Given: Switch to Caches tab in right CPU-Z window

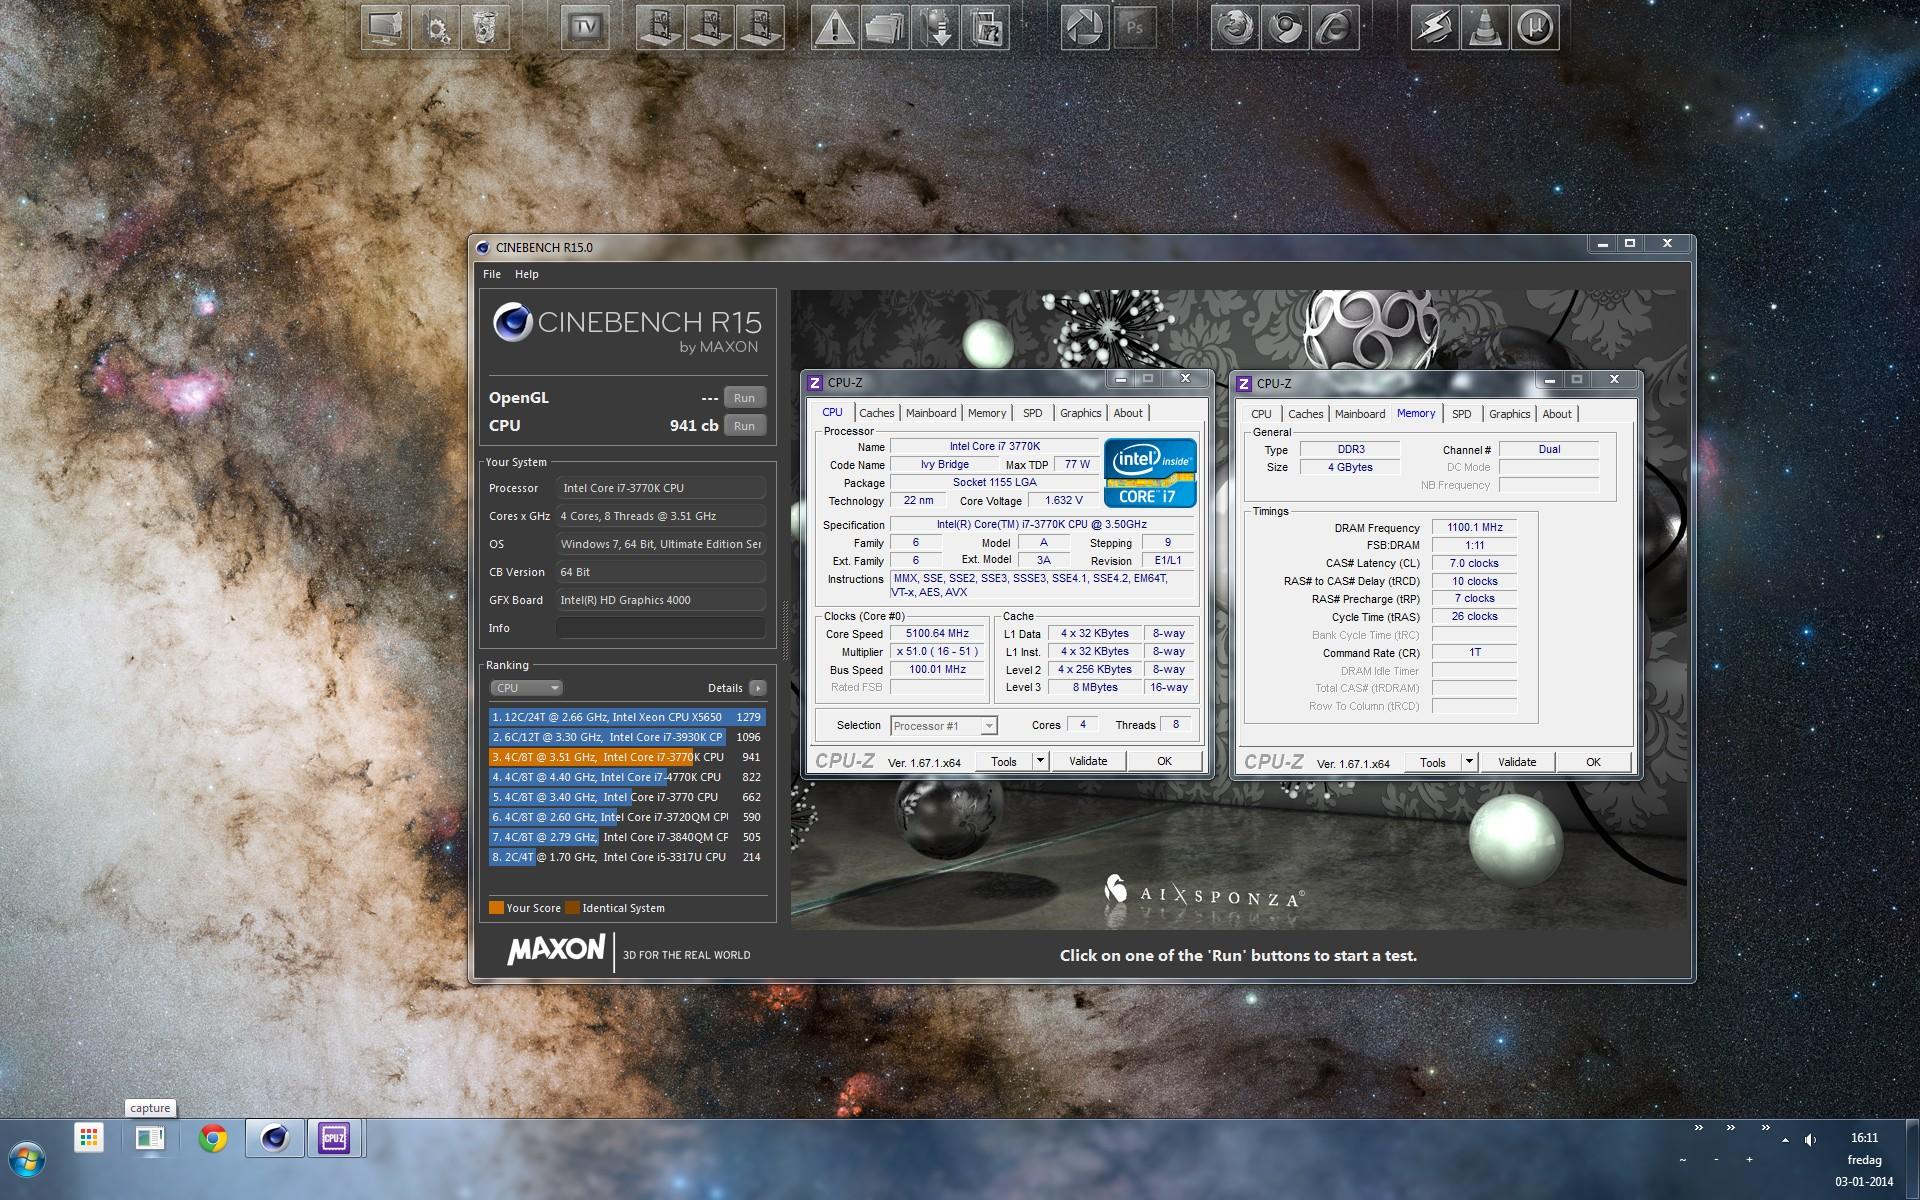Looking at the screenshot, I should 1305,414.
